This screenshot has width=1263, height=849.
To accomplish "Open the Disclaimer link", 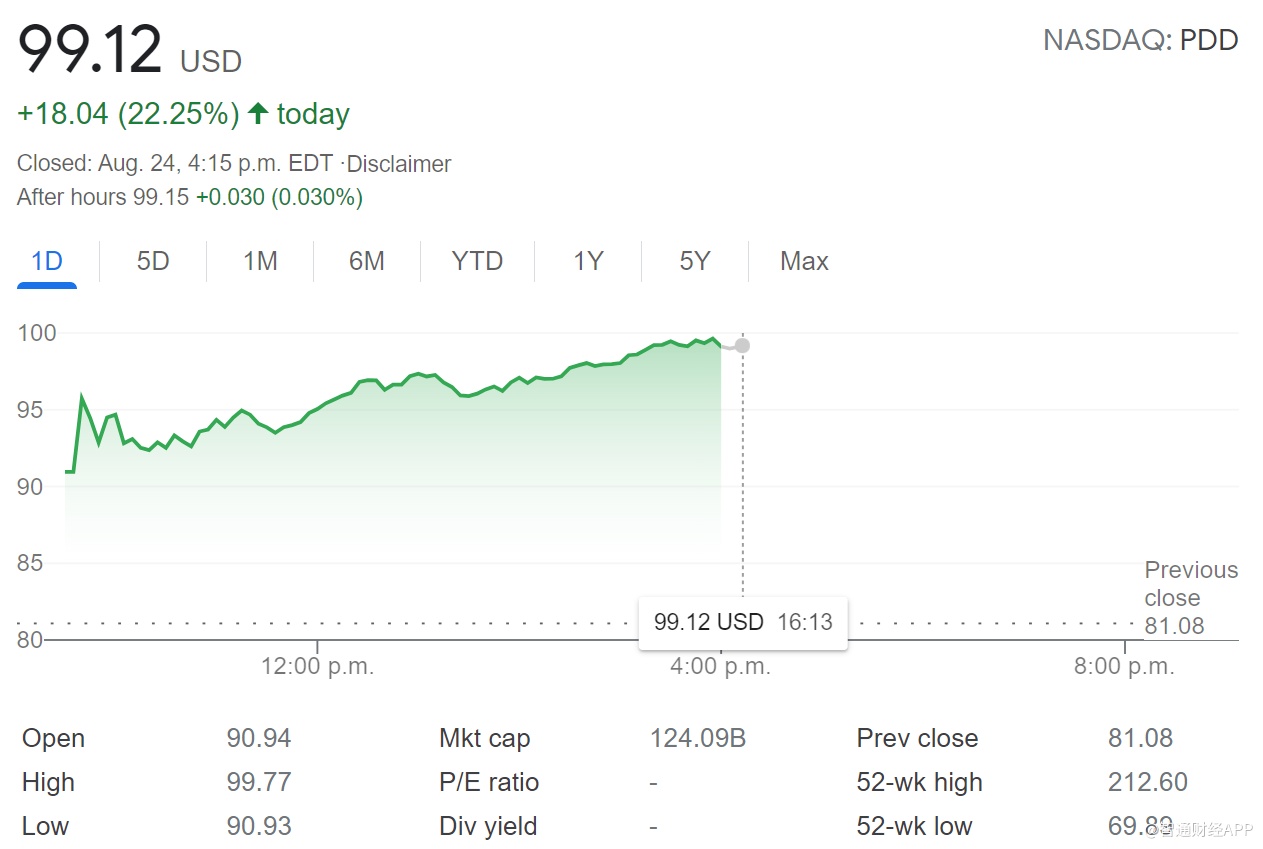I will (399, 164).
